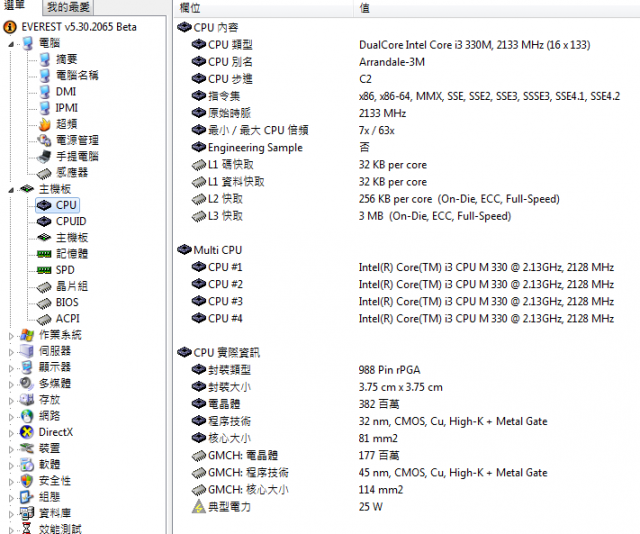Open the 記憶體 memory icon
This screenshot has width=640, height=534.
point(44,254)
